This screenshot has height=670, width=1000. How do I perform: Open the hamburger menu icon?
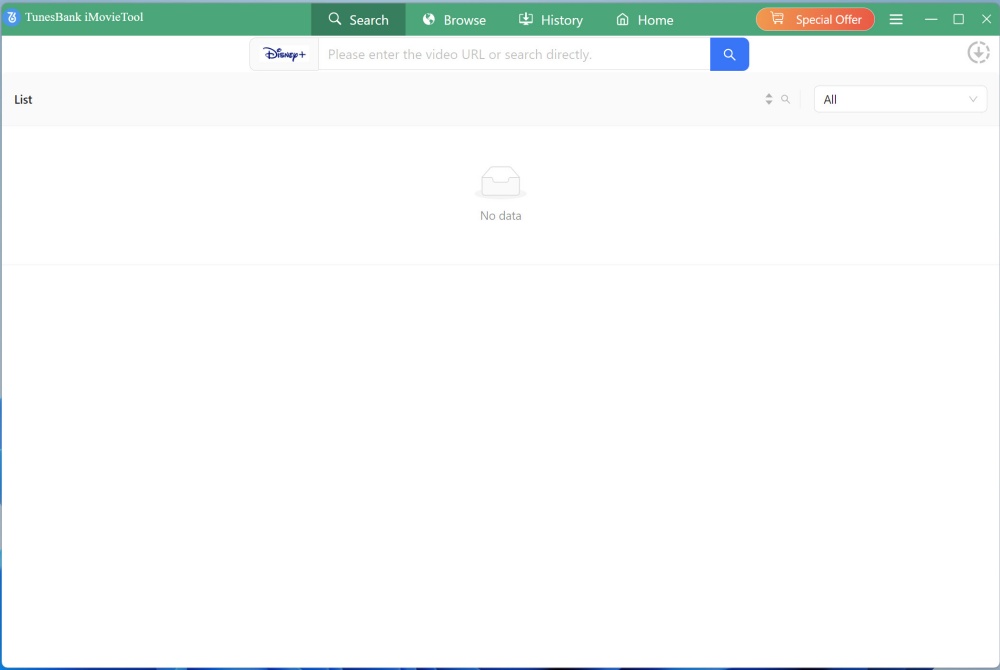(x=896, y=20)
